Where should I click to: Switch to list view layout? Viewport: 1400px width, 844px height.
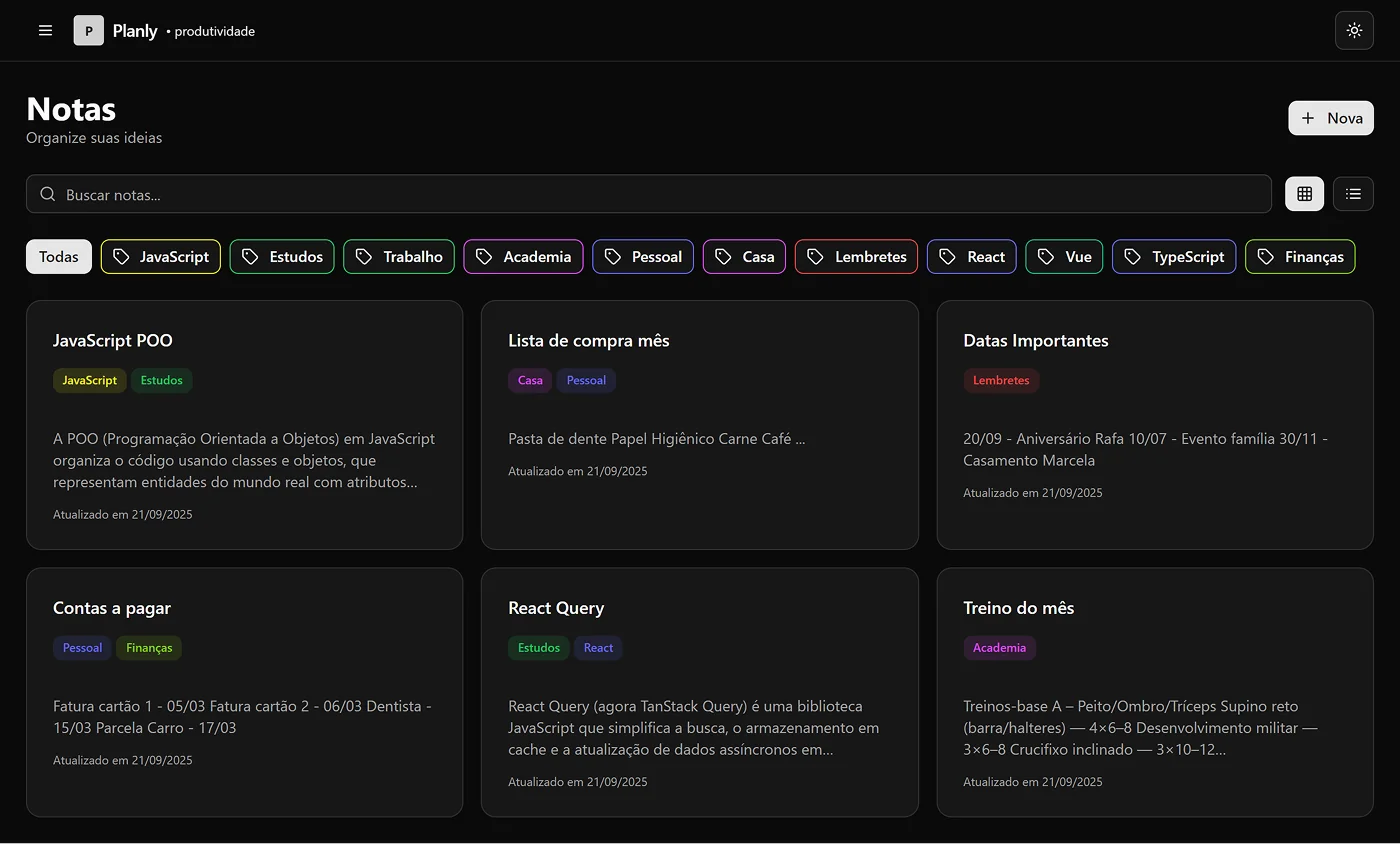click(x=1353, y=193)
